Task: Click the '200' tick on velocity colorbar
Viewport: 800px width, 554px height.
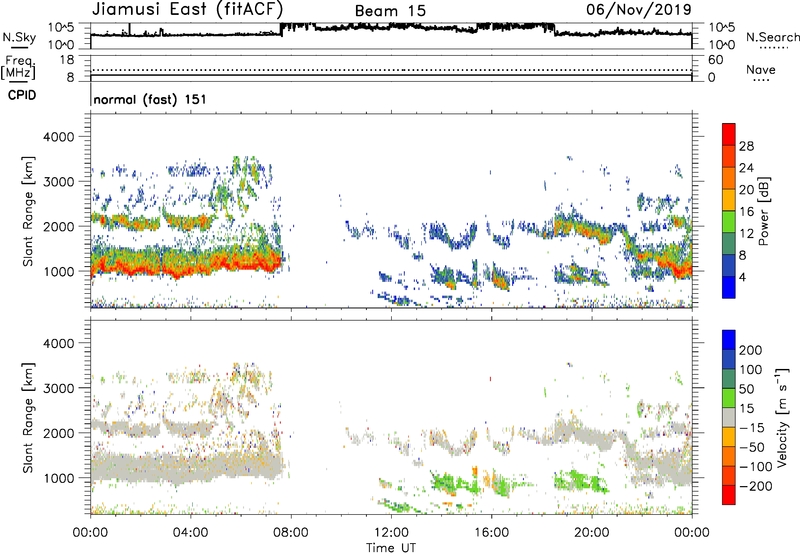Action: pos(751,350)
